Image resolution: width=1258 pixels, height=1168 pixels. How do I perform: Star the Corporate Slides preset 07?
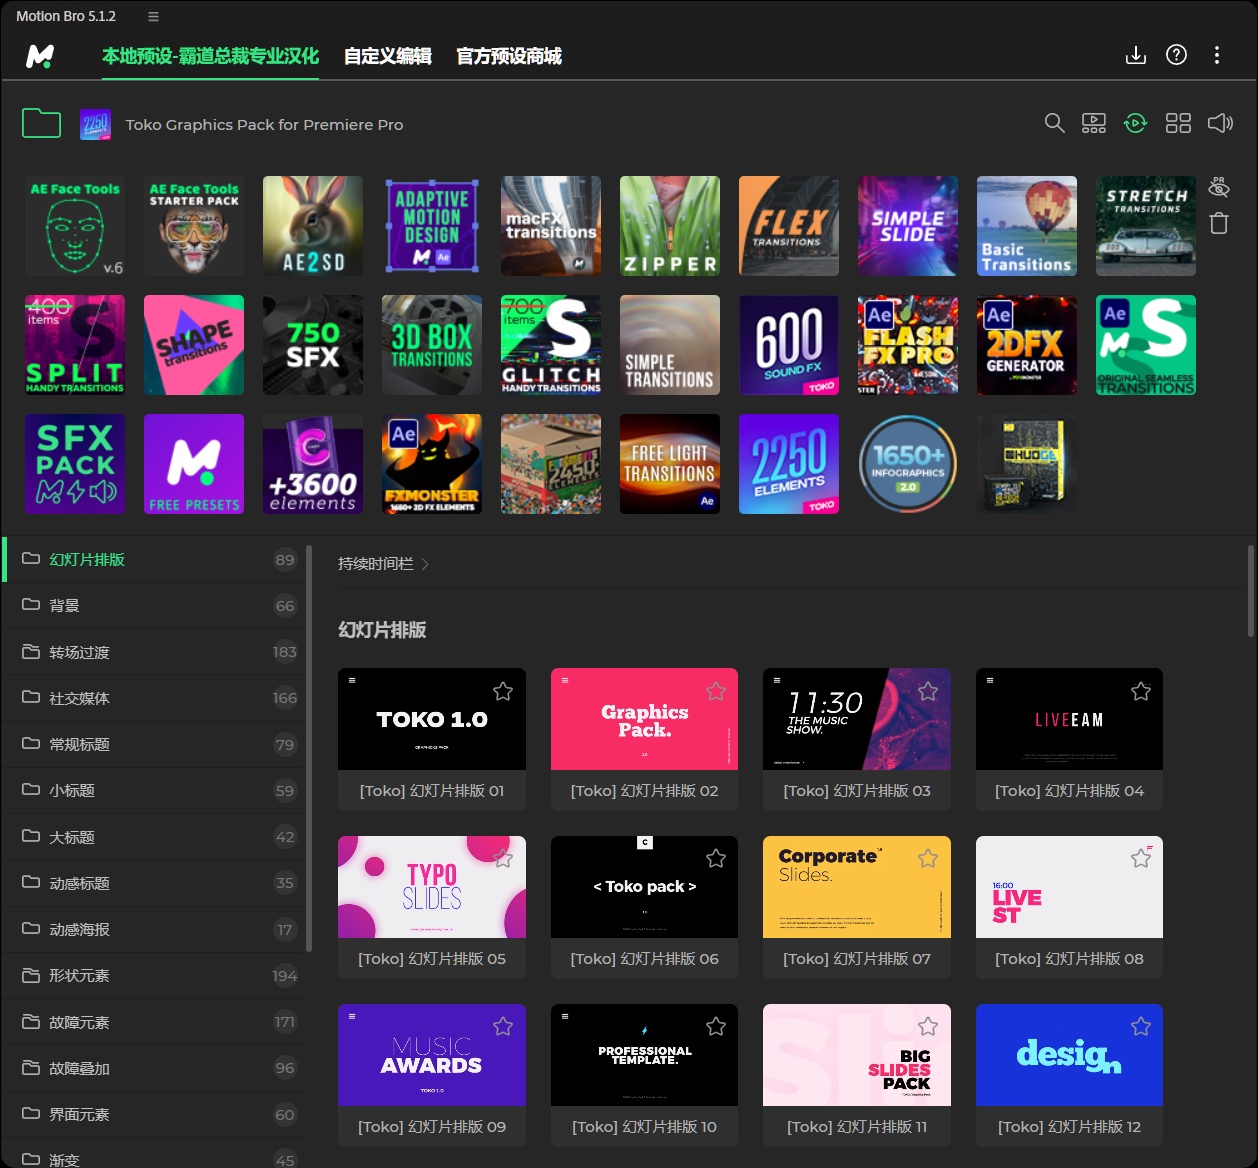click(x=928, y=858)
